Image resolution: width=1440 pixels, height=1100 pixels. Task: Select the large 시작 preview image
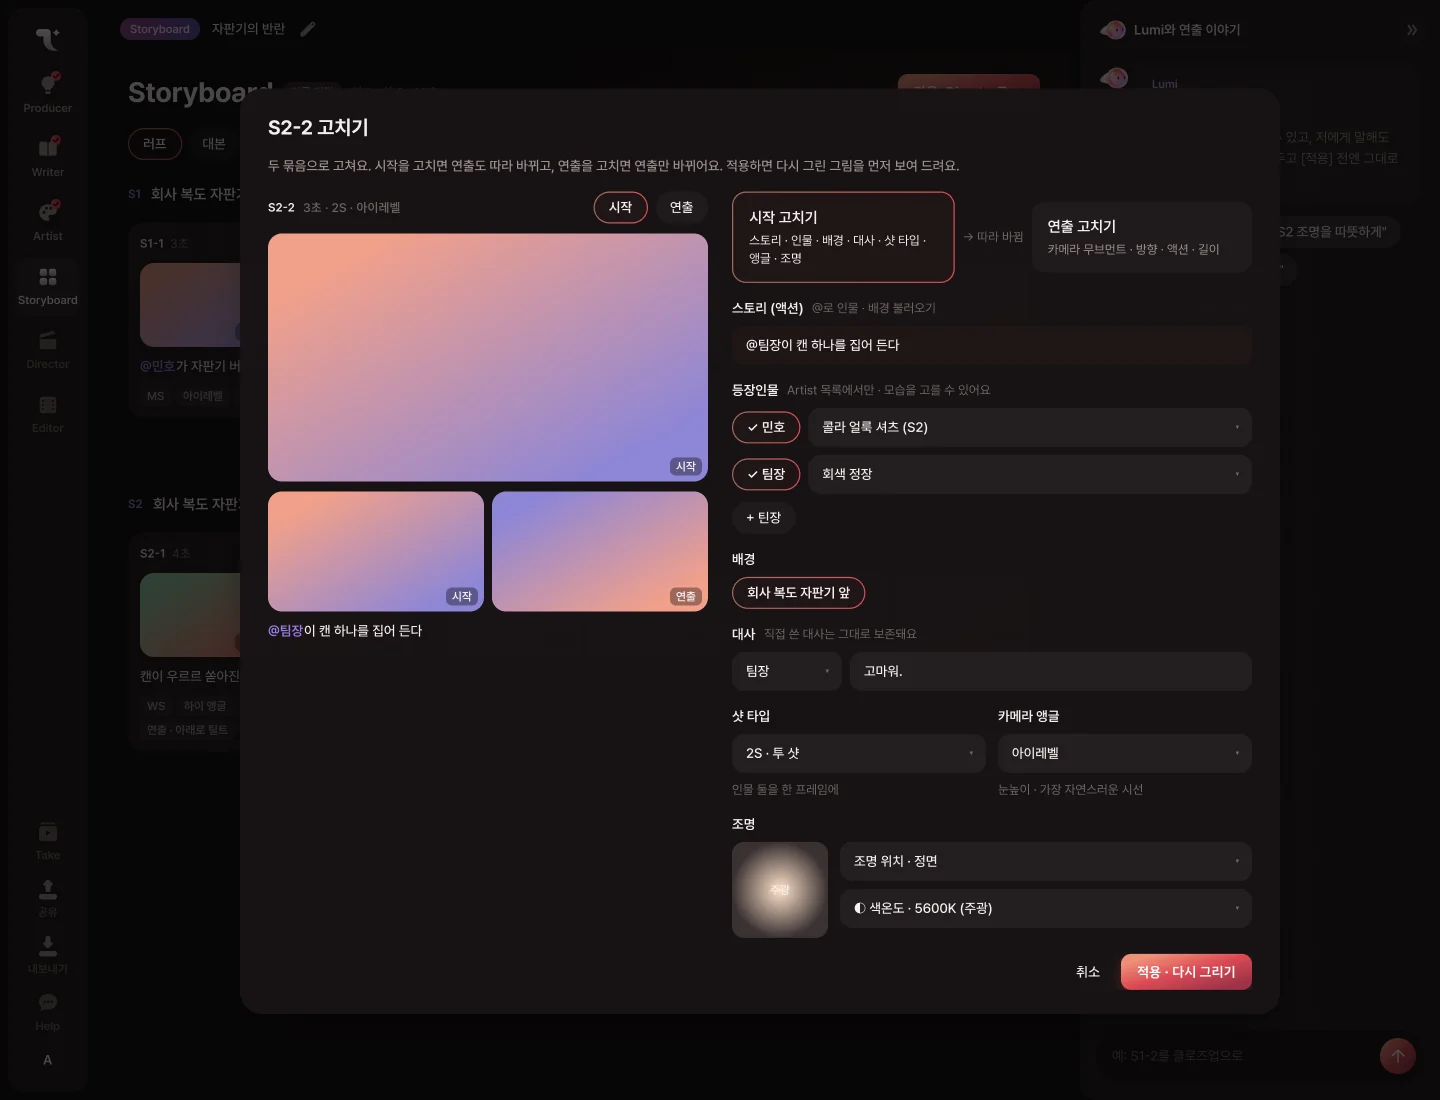488,358
